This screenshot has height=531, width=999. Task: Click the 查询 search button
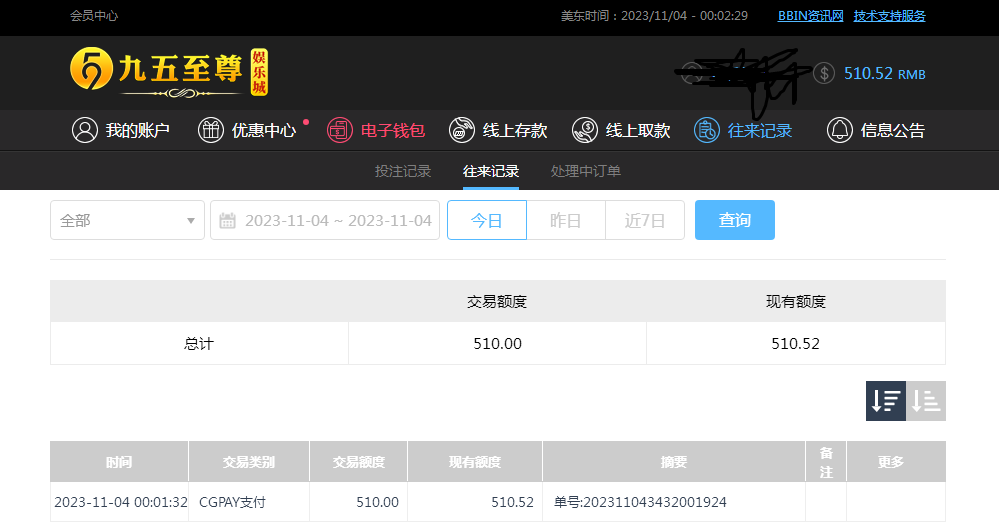point(735,220)
